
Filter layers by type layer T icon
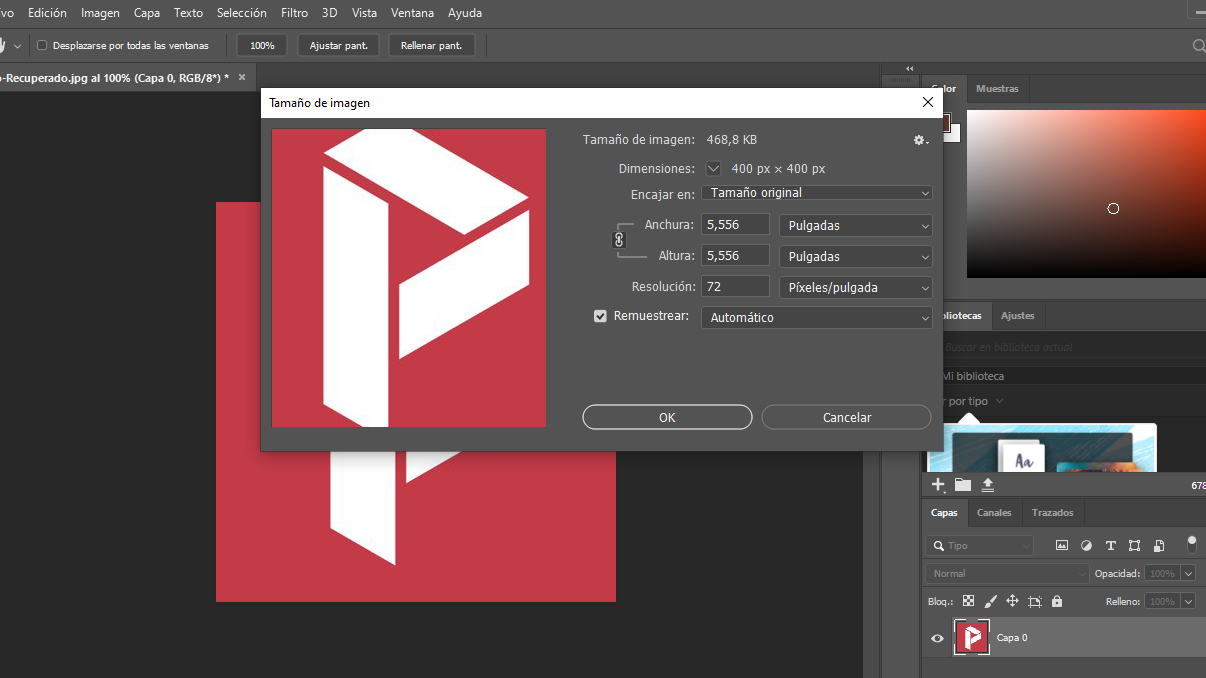pyautogui.click(x=1111, y=546)
